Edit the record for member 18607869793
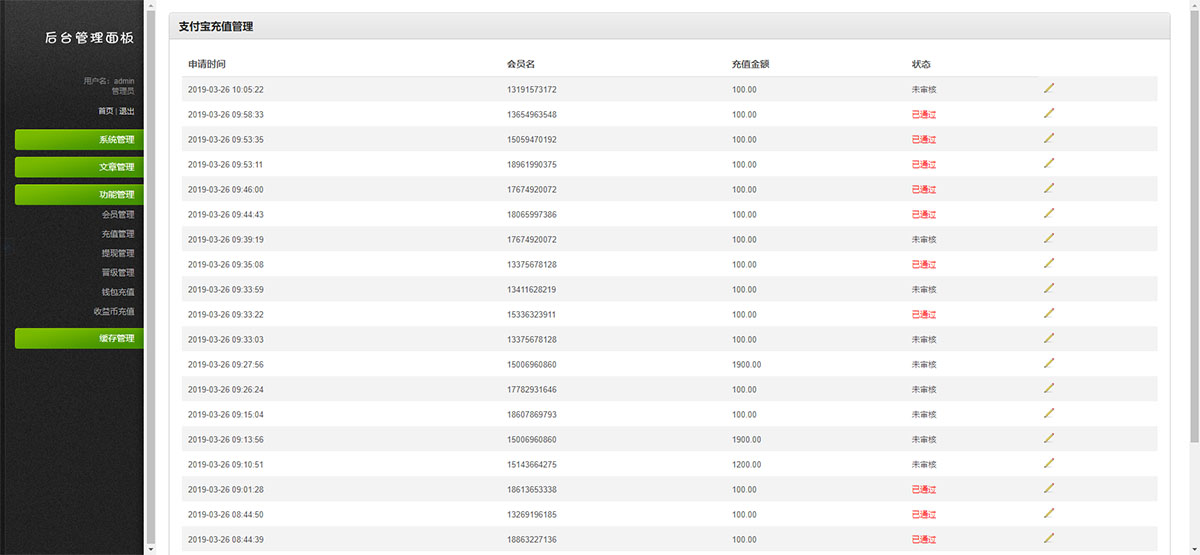This screenshot has height=555, width=1200. tap(1049, 413)
